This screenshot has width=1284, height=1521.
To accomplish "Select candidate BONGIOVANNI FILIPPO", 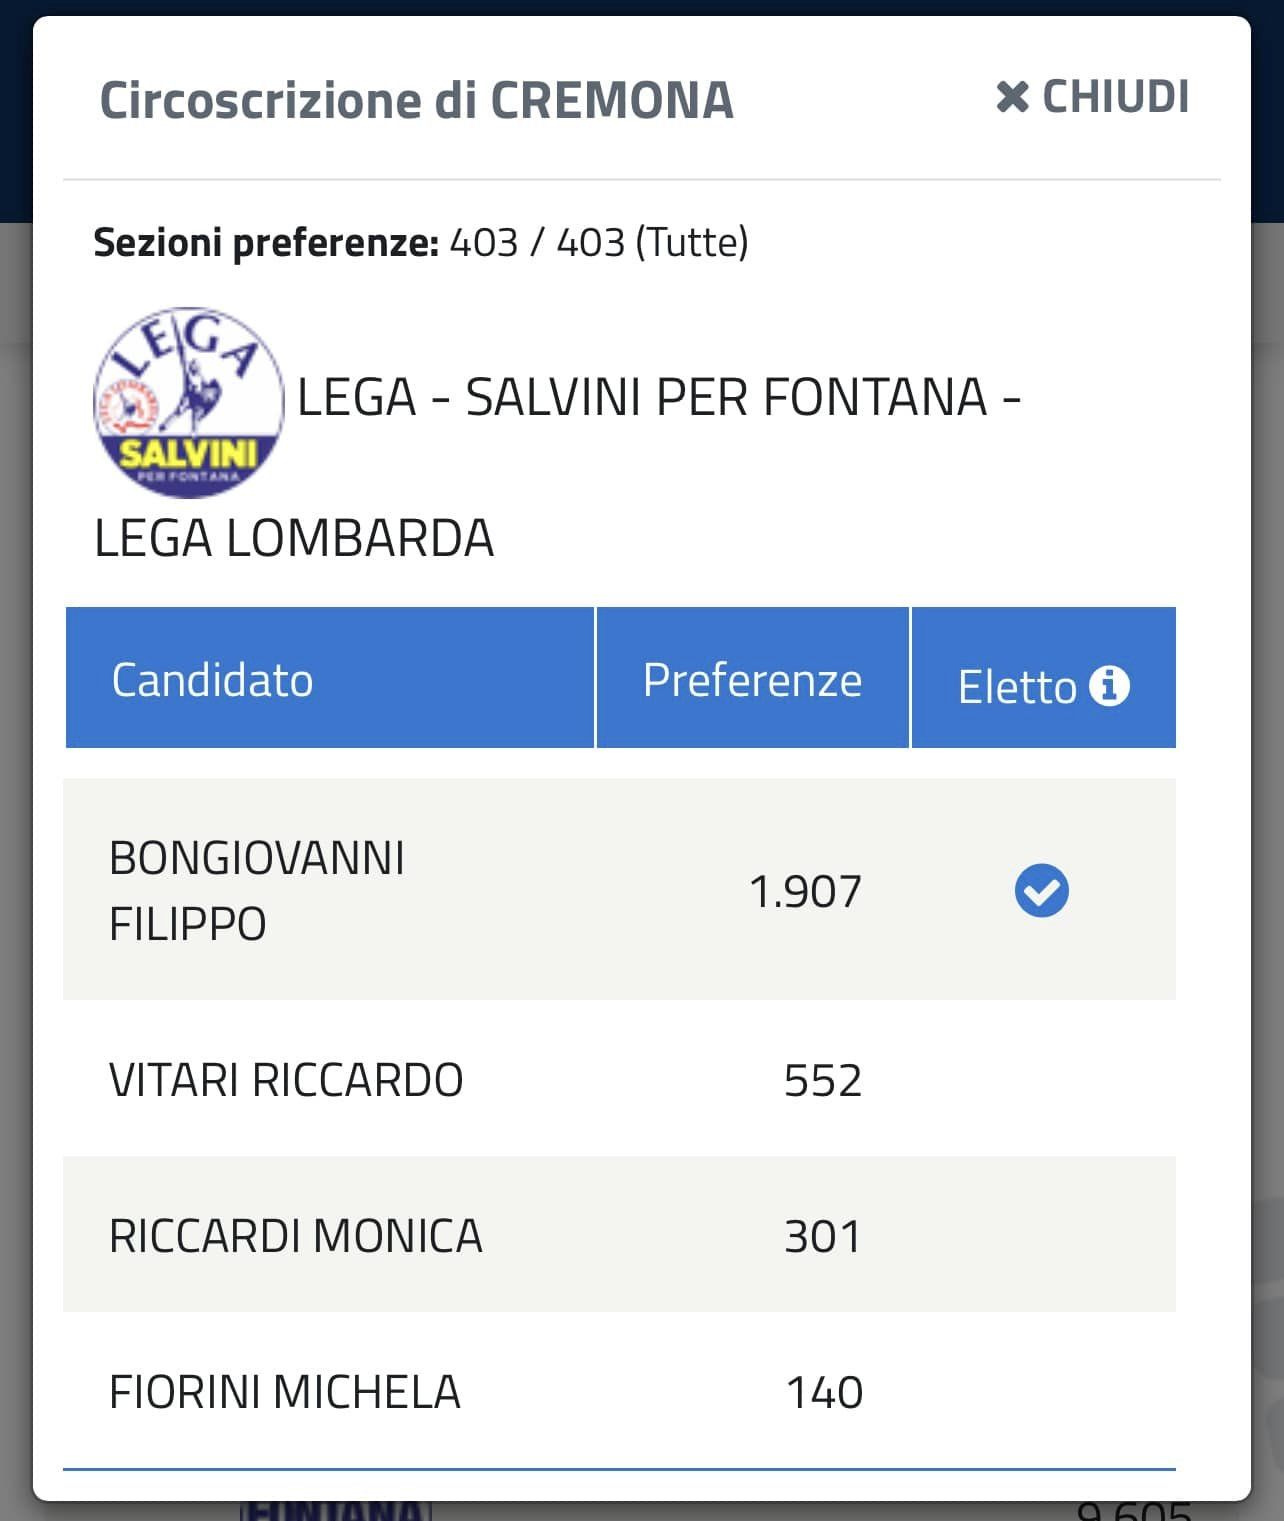I will (x=257, y=890).
